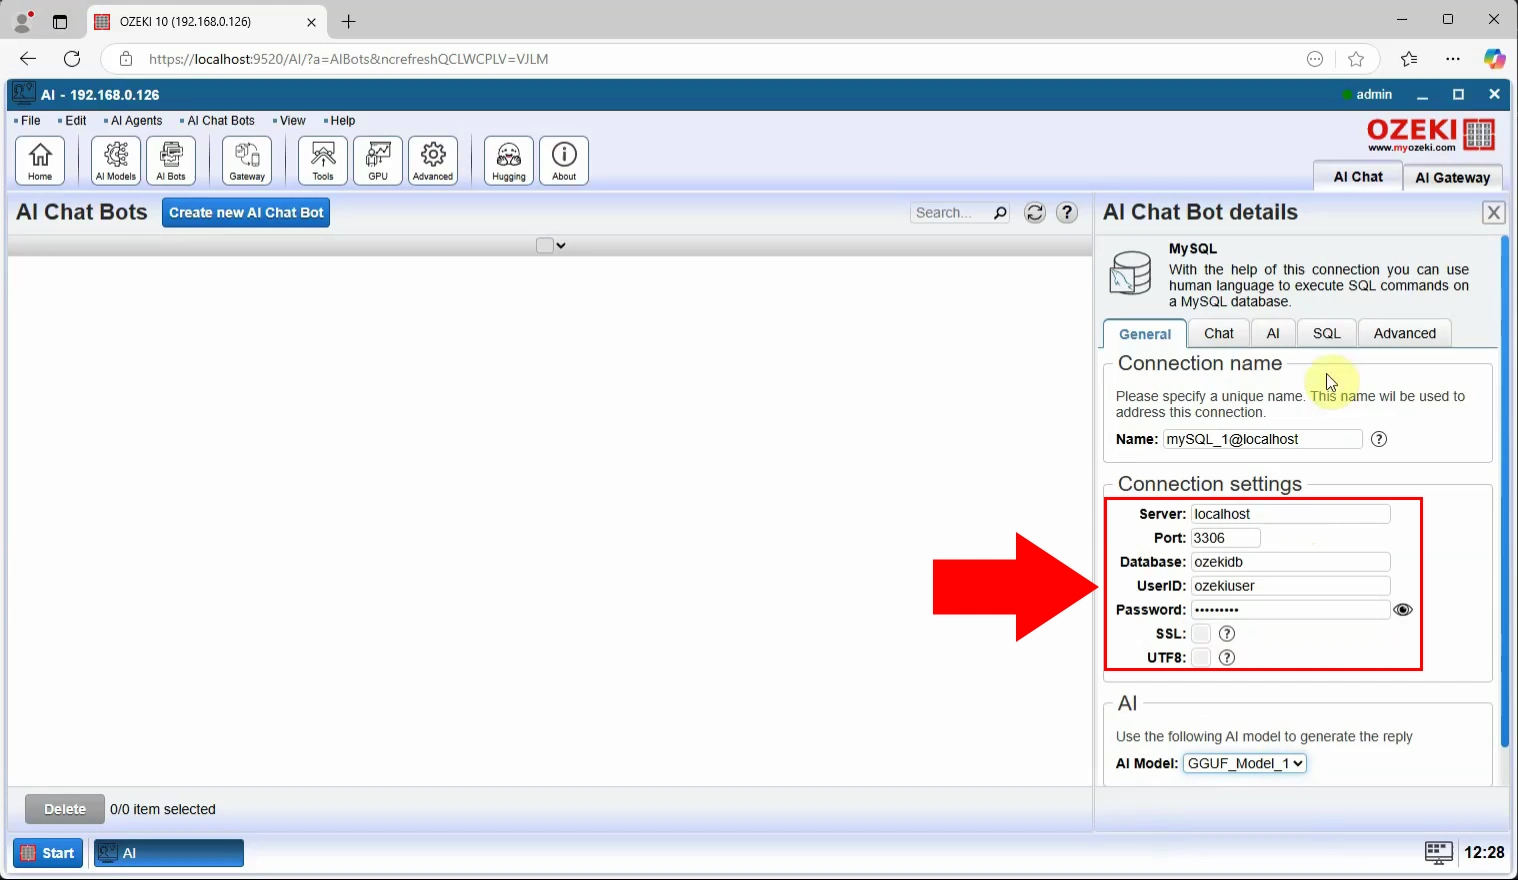
Task: Switch to the Chat tab
Action: click(x=1219, y=333)
